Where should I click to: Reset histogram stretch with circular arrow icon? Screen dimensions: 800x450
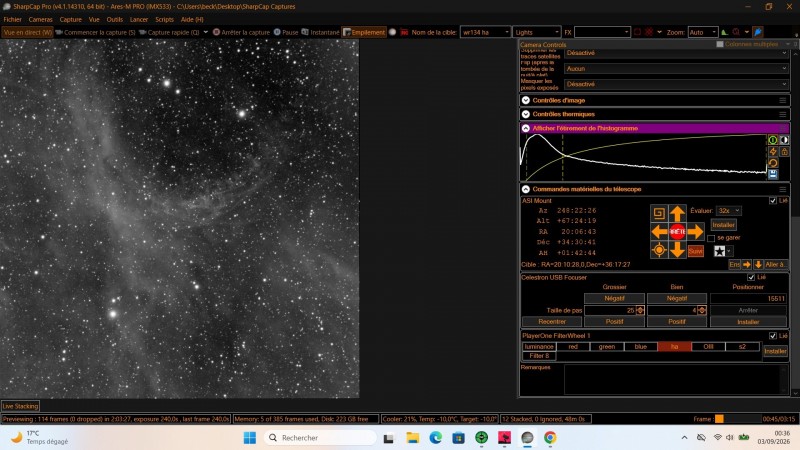pyautogui.click(x=773, y=163)
